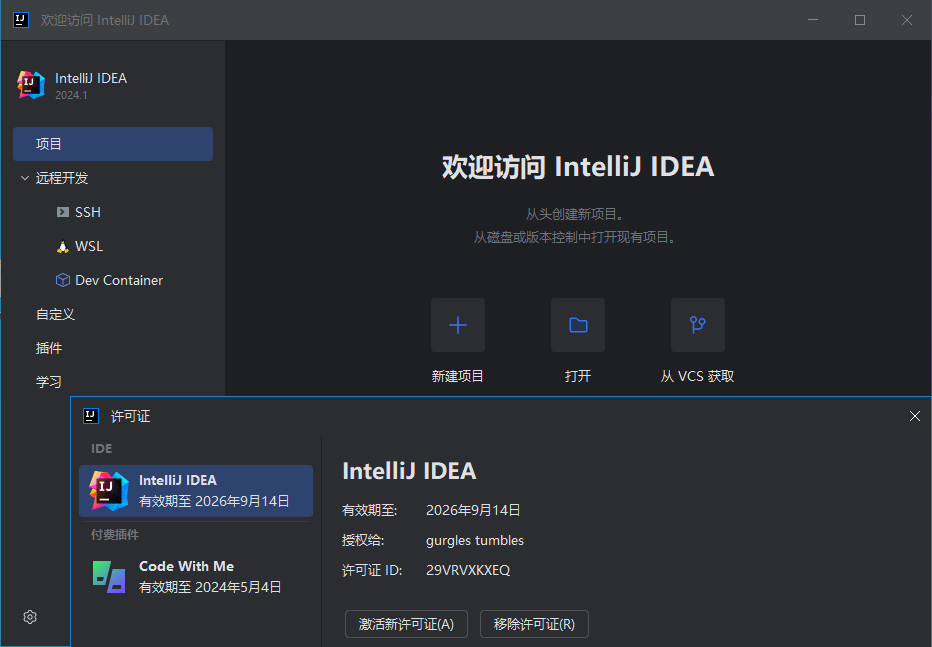Click the Dev Container cube icon
This screenshot has height=647, width=932.
coord(63,280)
